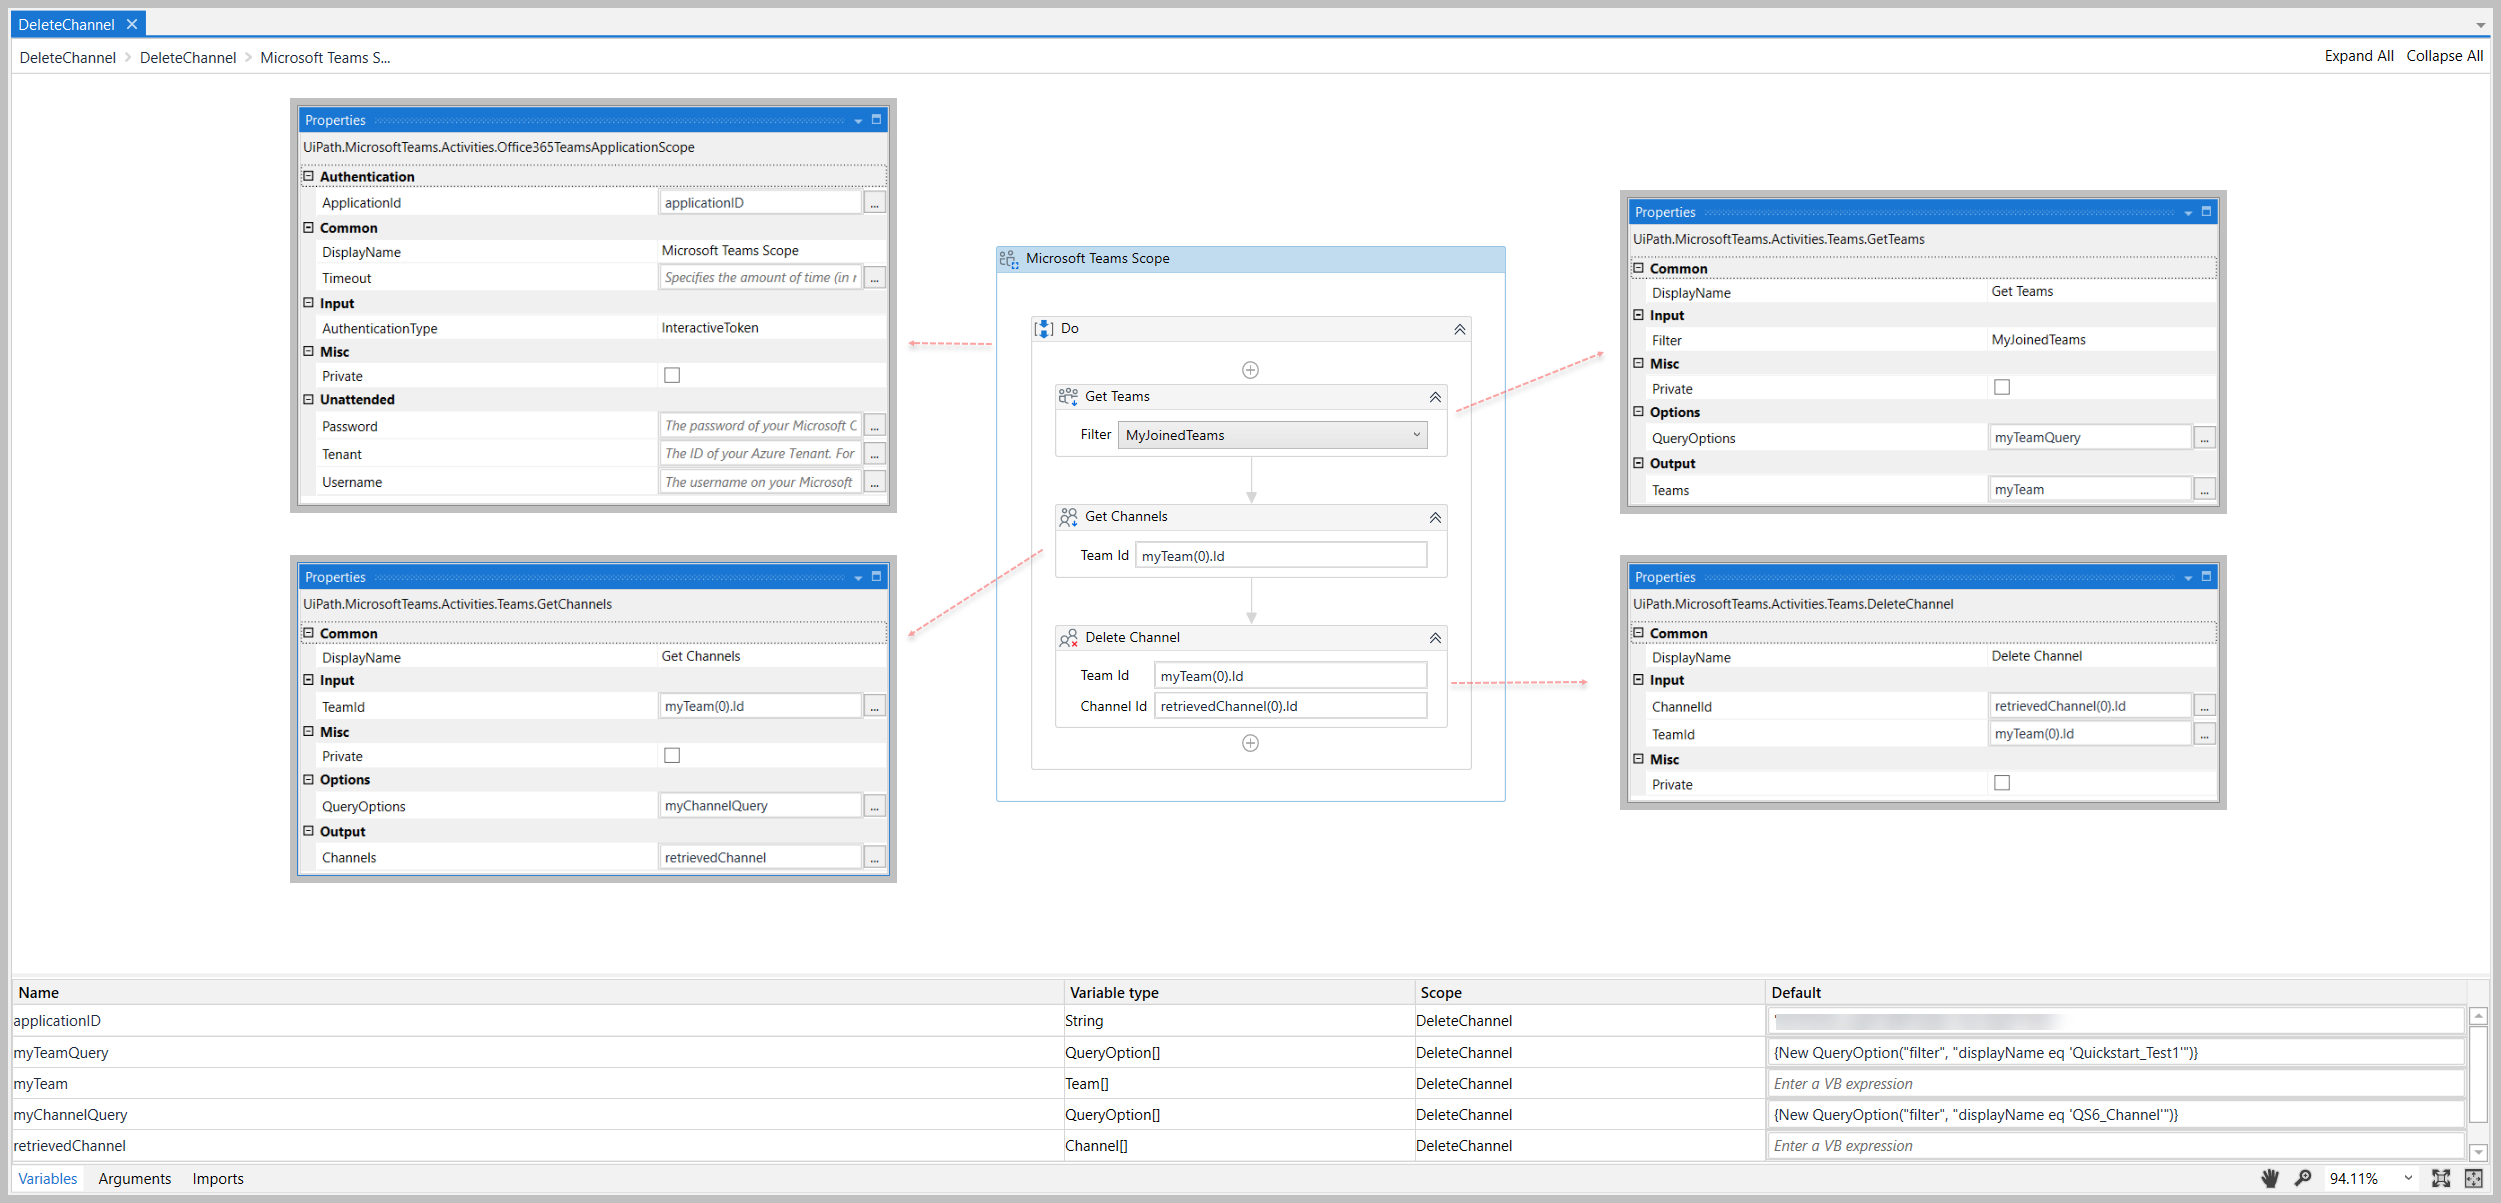Screen dimensions: 2501x1203
Task: Click the Do sequence icon
Action: click(1044, 329)
